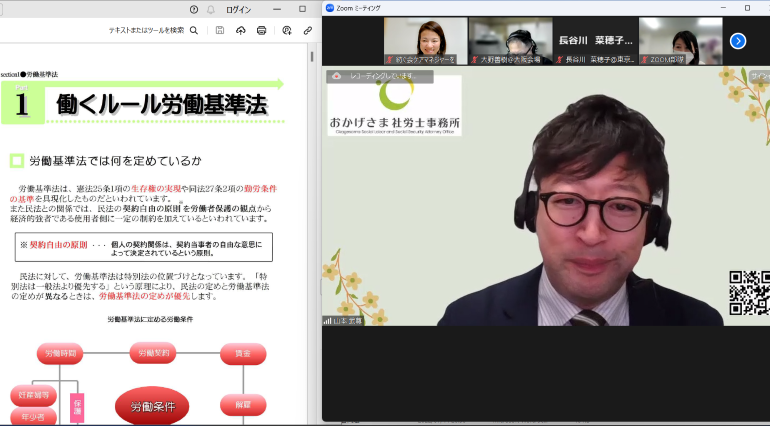Open the AI assistant icon in toolbar

(286, 30)
